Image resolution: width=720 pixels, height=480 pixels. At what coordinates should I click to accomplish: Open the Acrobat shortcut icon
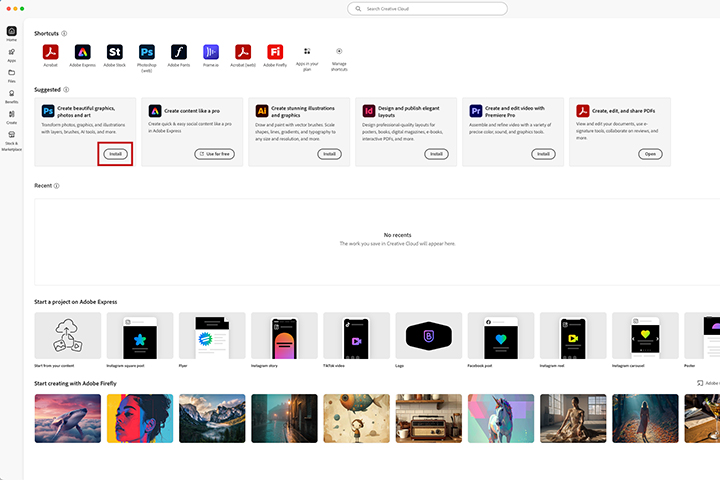[x=51, y=51]
